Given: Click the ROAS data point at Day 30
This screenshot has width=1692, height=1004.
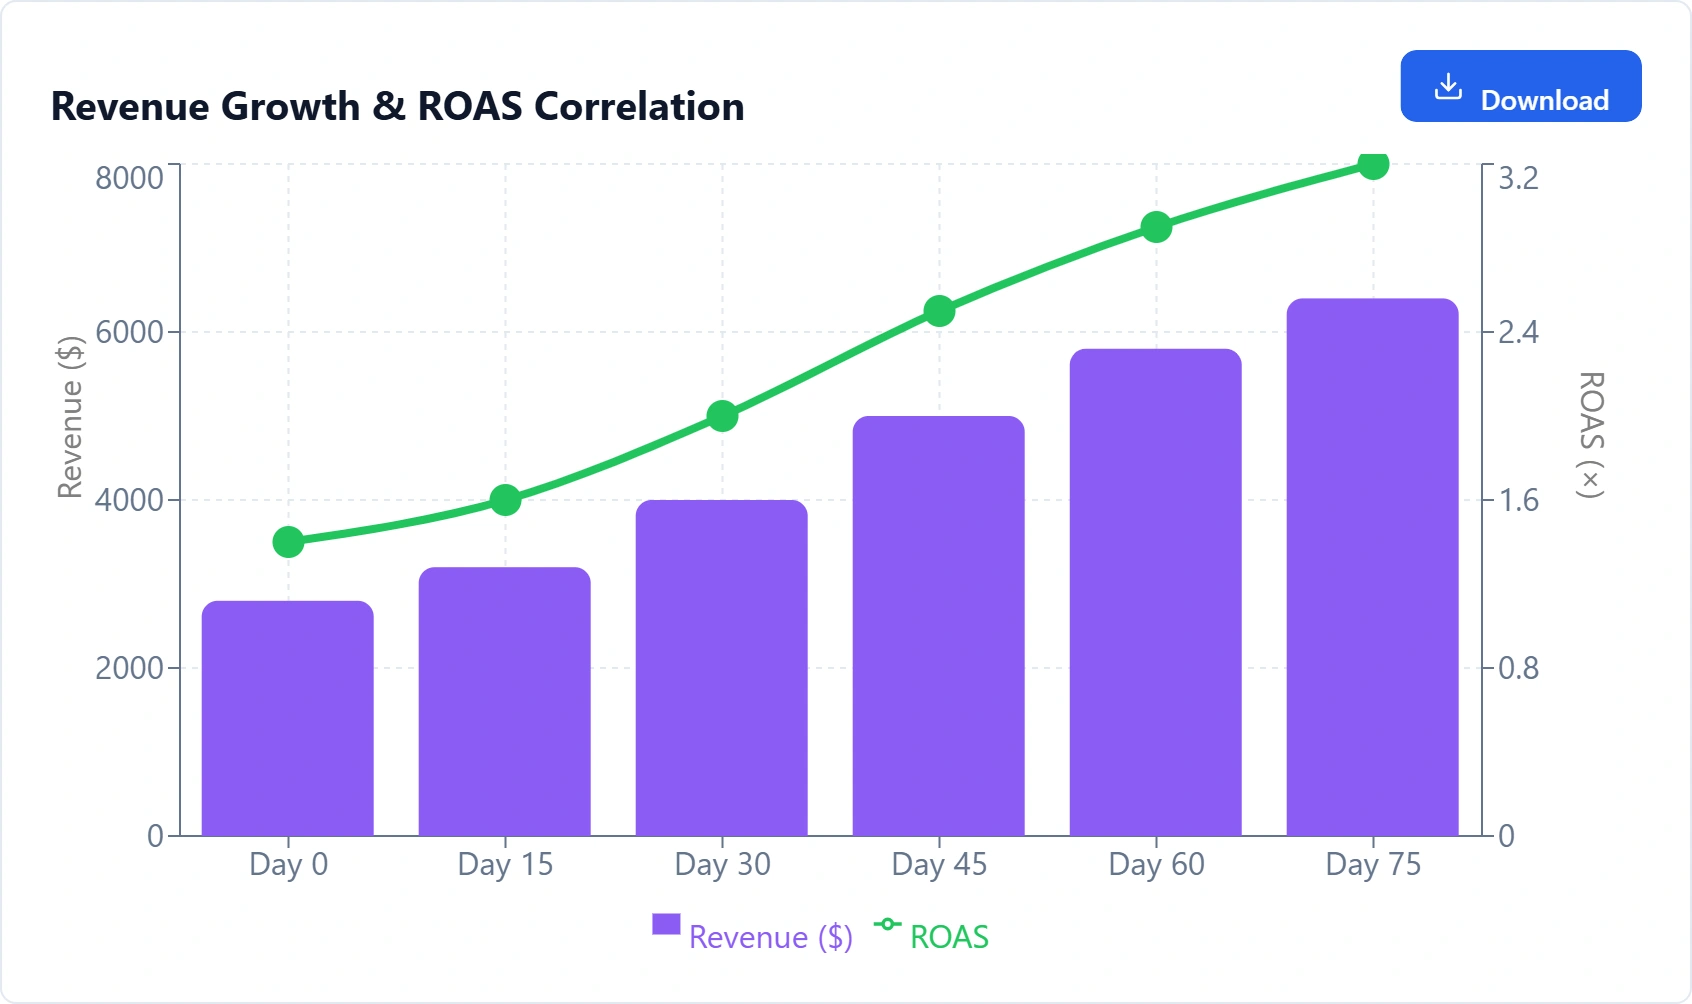Looking at the screenshot, I should coord(722,416).
